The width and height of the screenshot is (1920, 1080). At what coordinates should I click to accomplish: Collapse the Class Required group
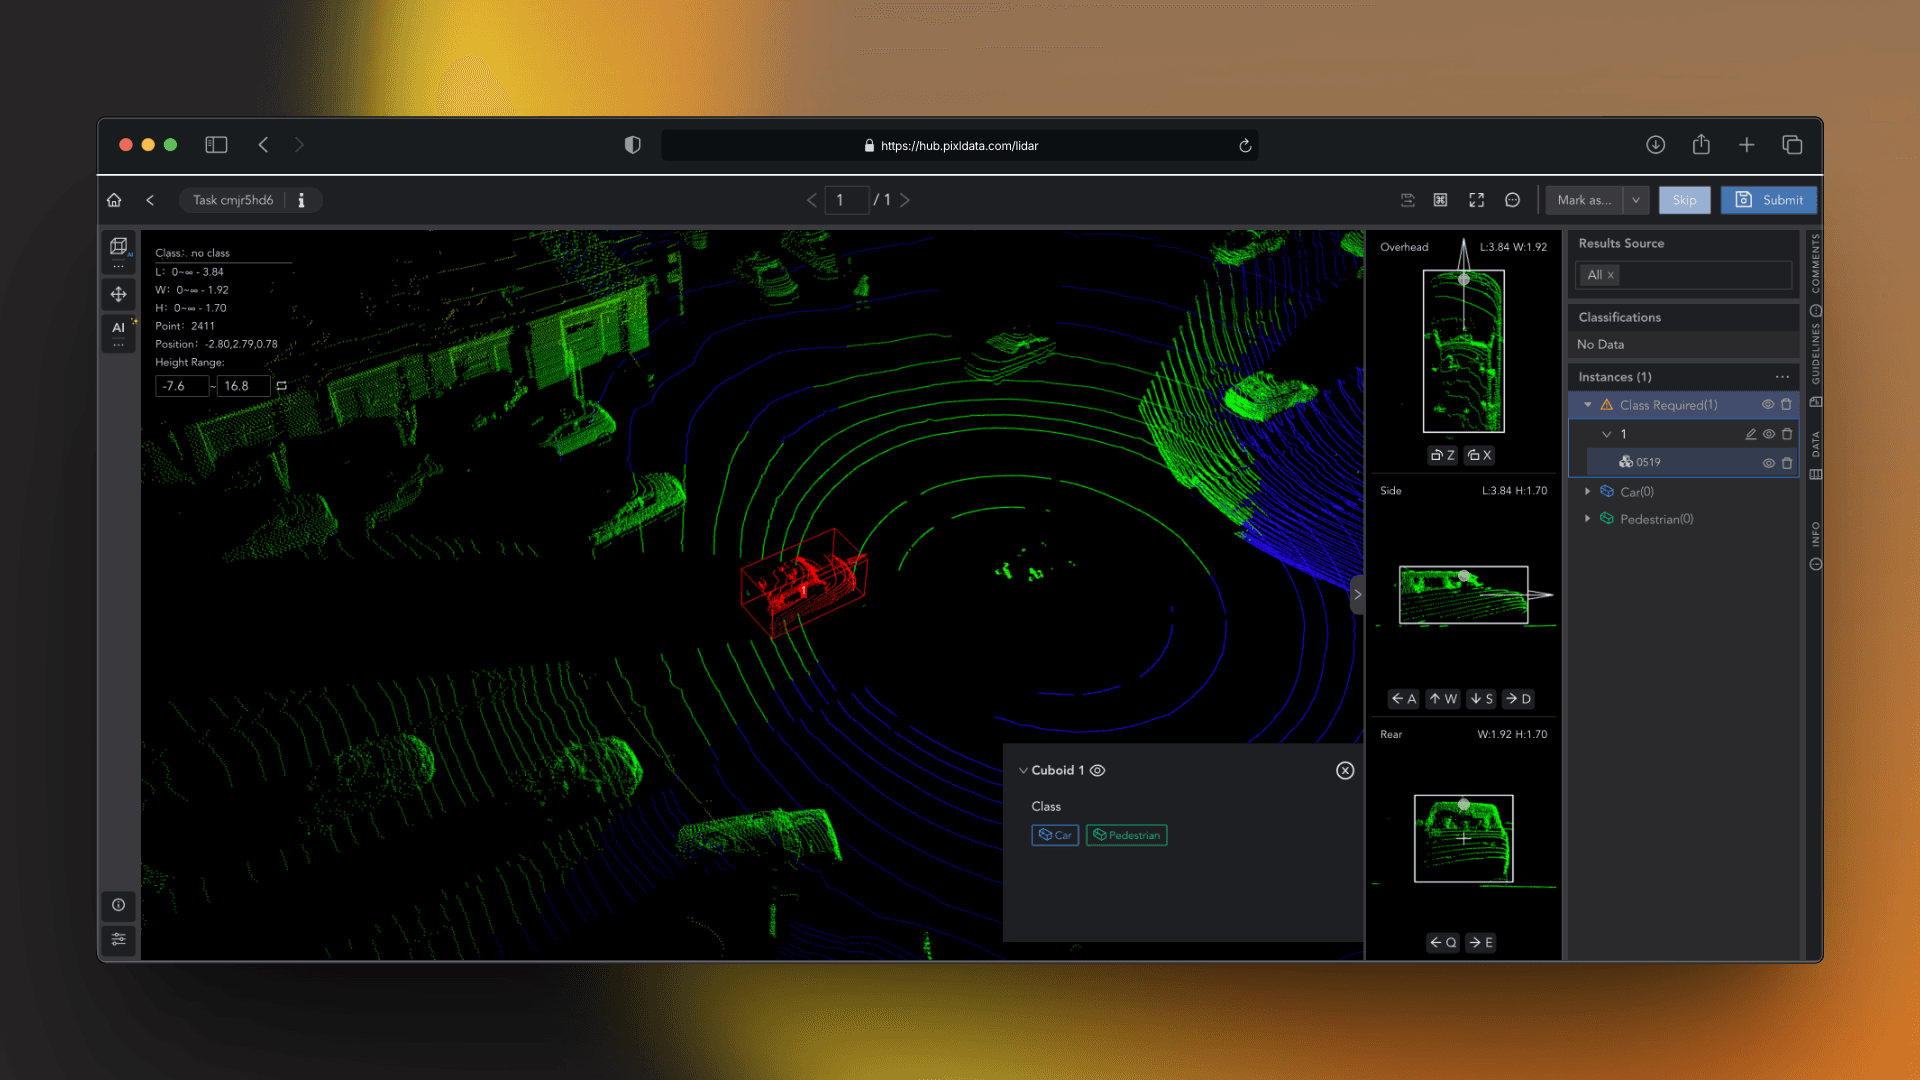(x=1588, y=405)
